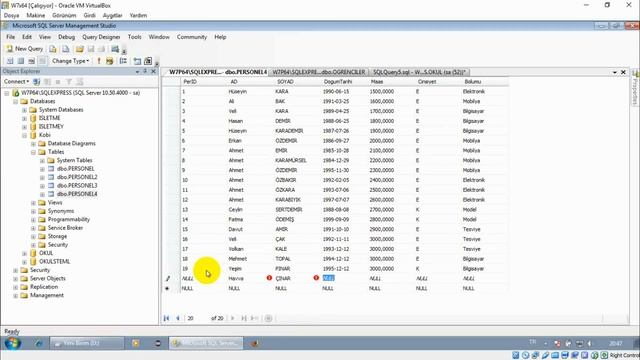Collapse the Tables folder node
The width and height of the screenshot is (640, 360).
point(33,152)
